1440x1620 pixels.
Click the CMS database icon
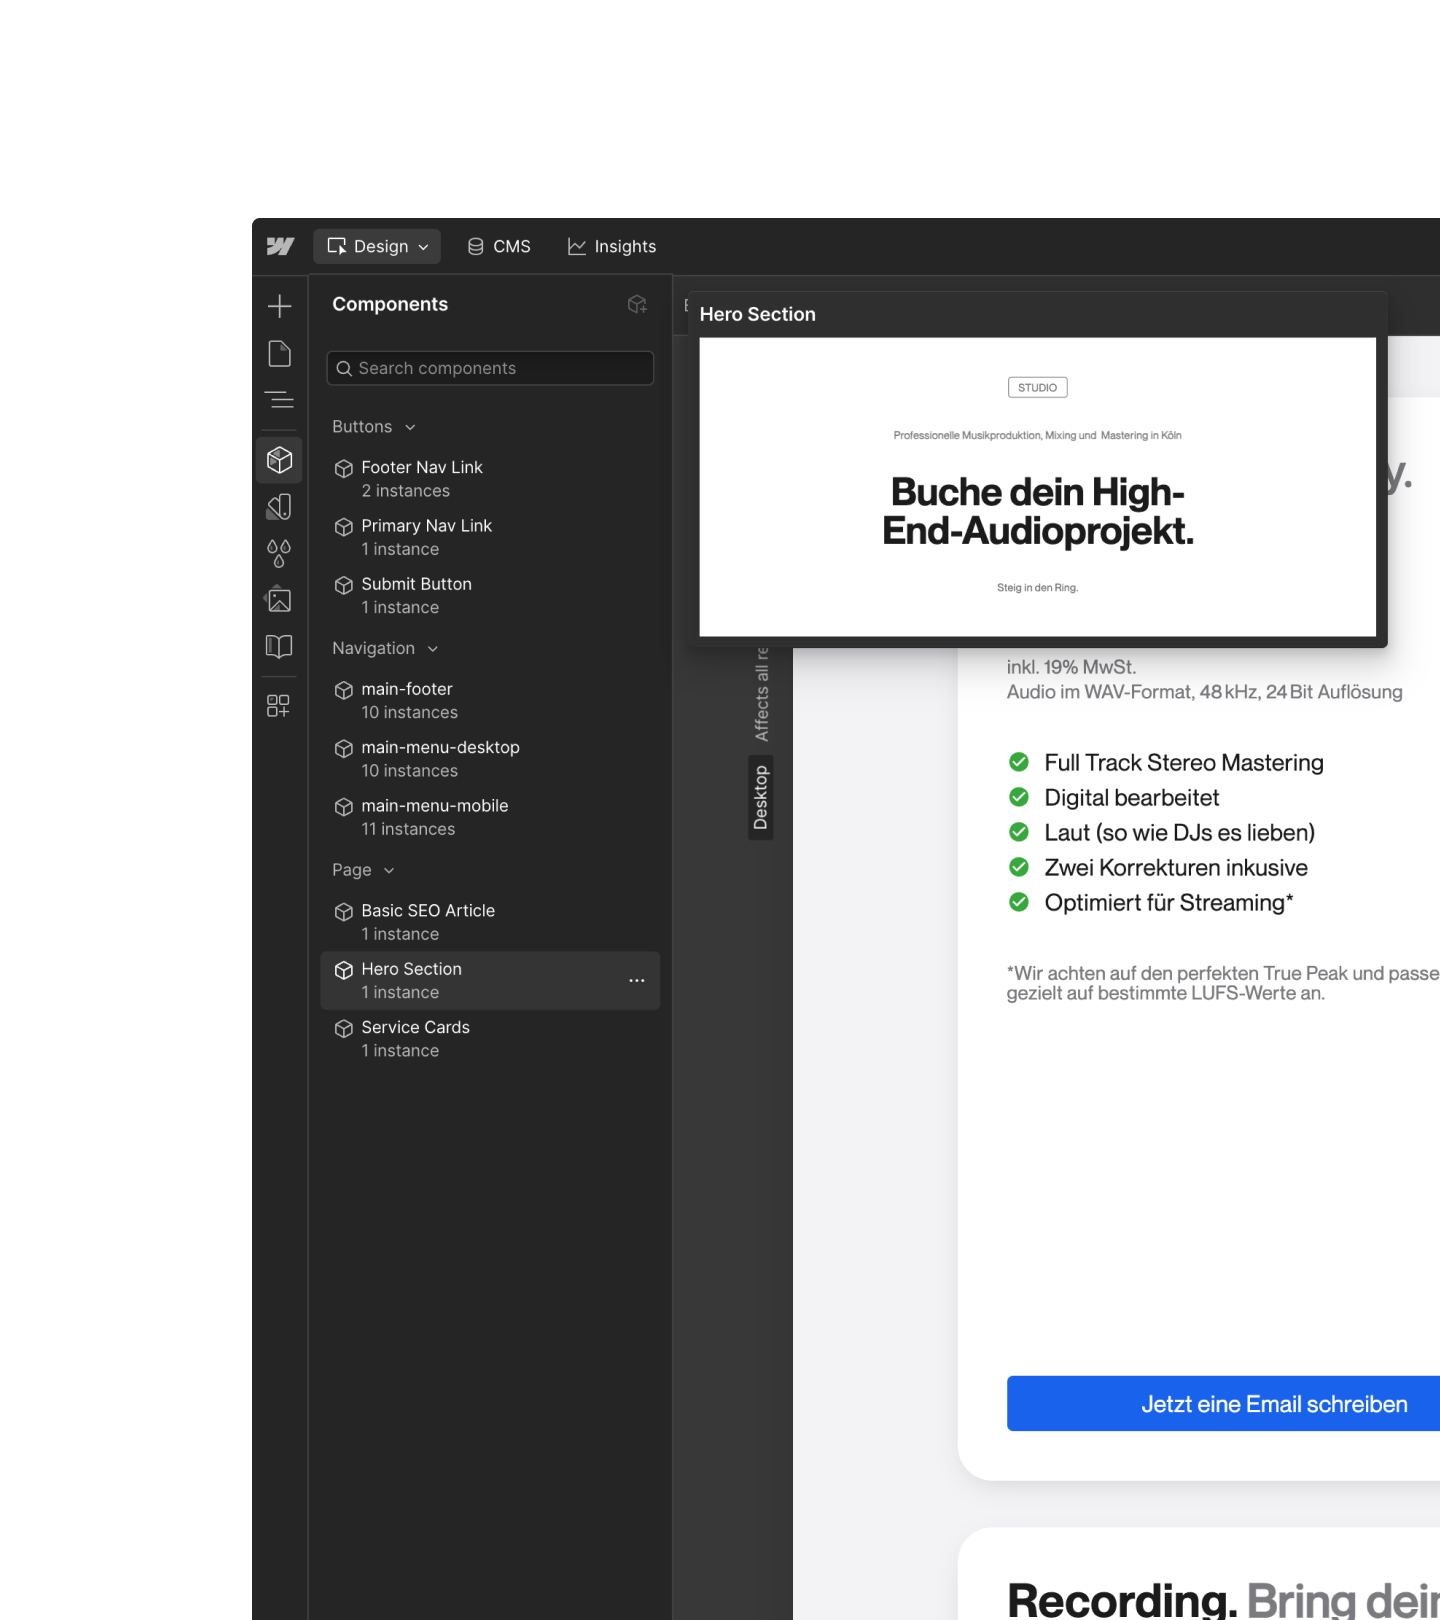pyautogui.click(x=476, y=246)
